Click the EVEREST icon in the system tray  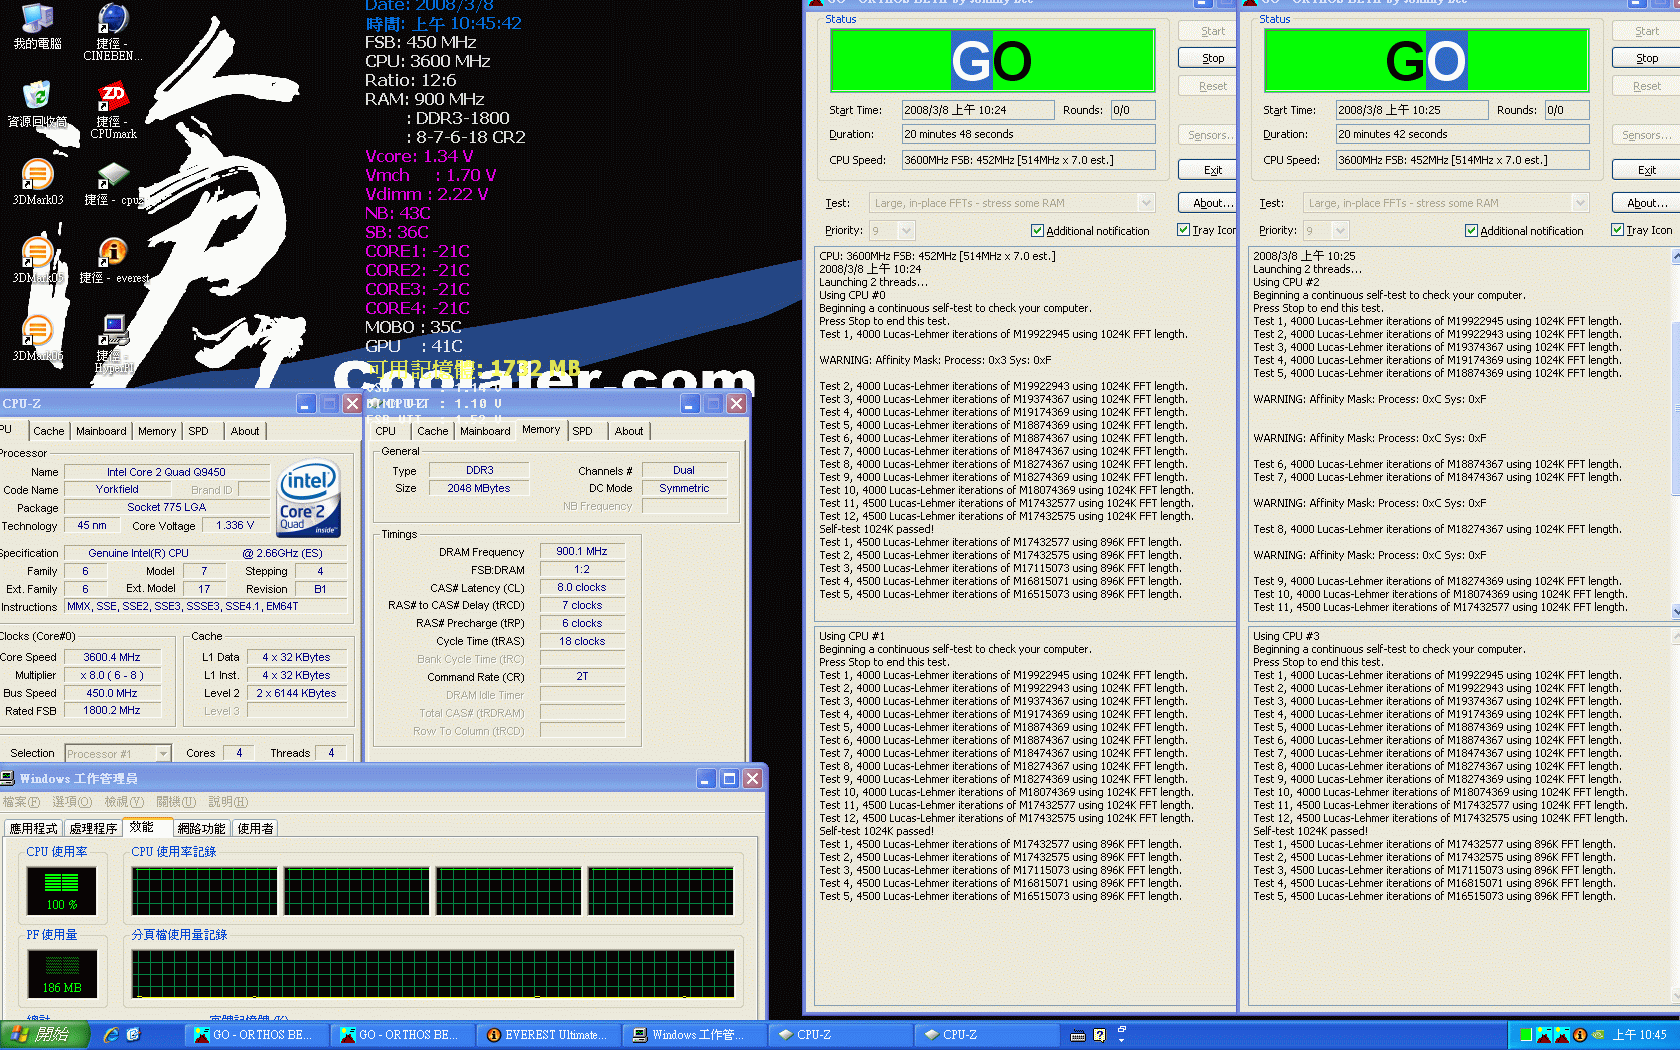pos(1580,1035)
